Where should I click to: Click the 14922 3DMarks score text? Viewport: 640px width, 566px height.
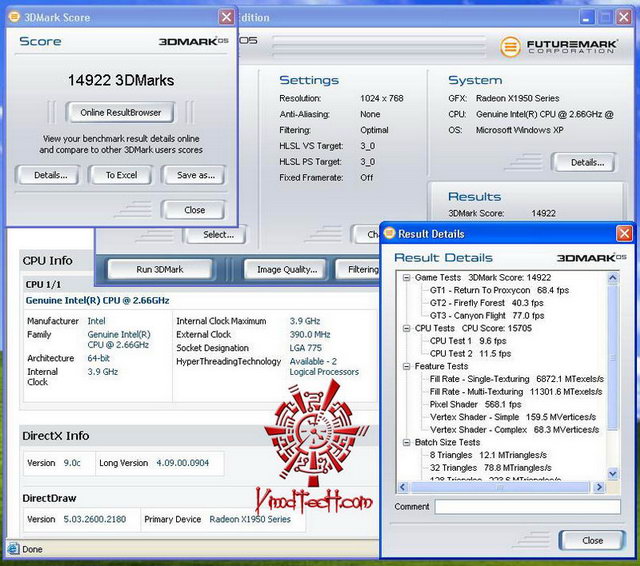[x=121, y=80]
